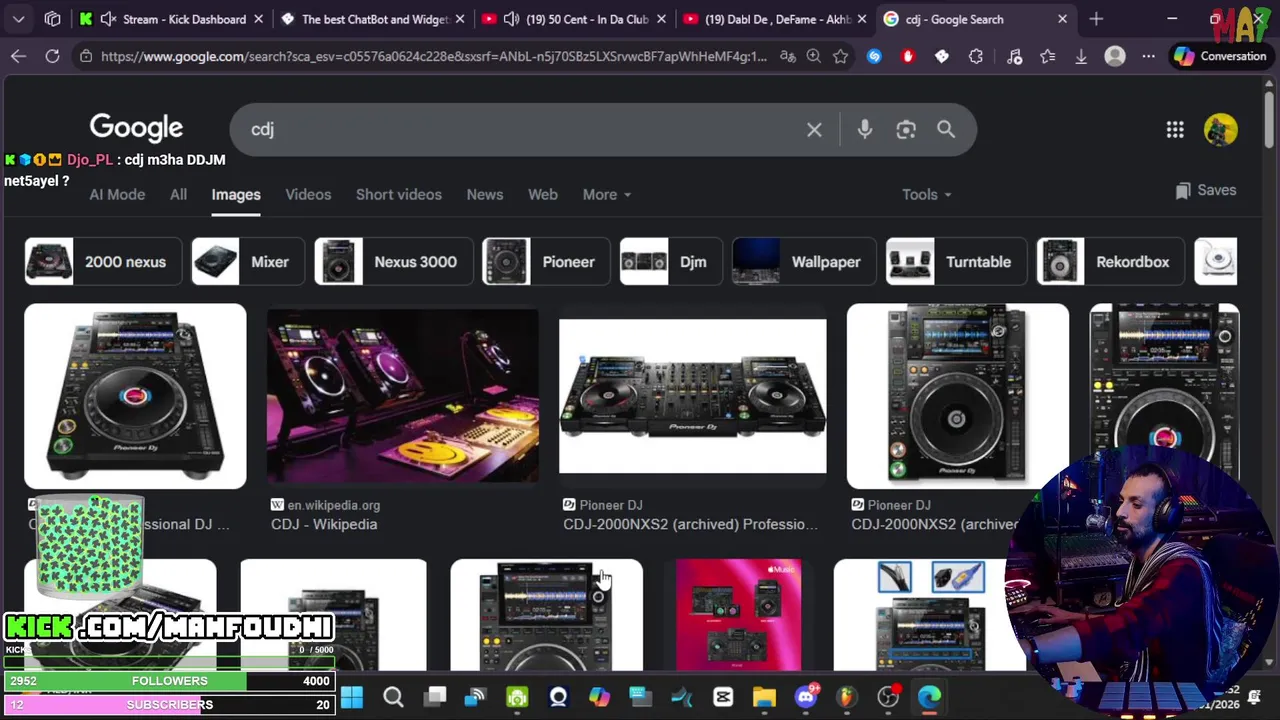Open the Tools dropdown
This screenshot has height=720, width=1280.
(x=927, y=195)
